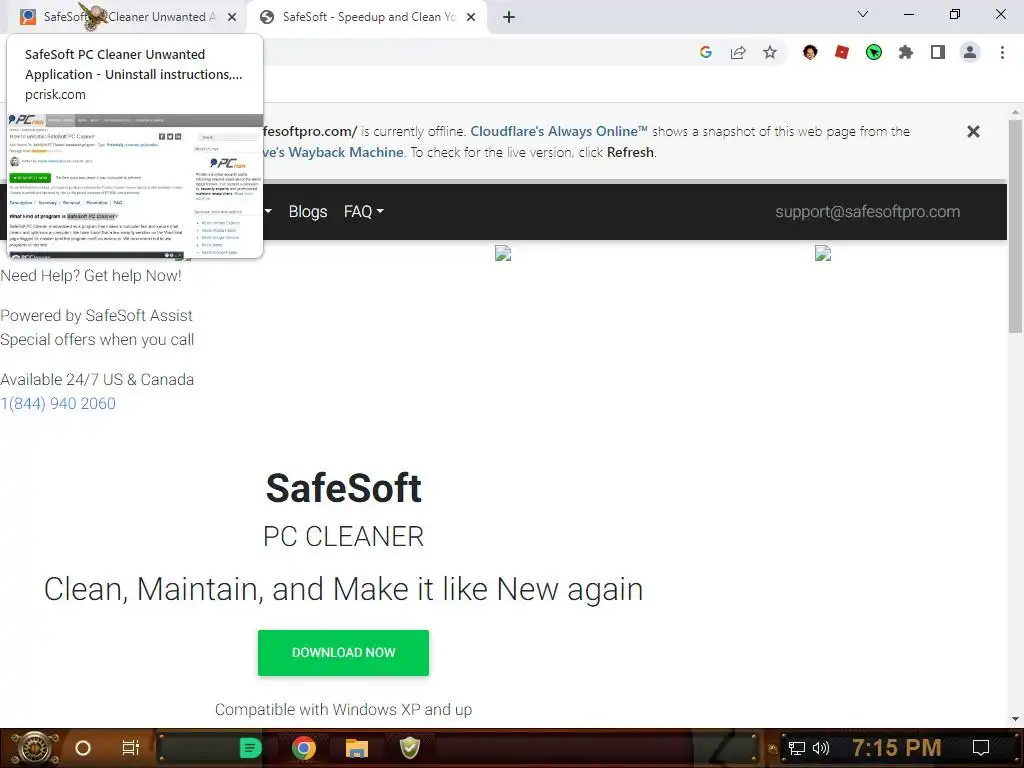Viewport: 1024px width, 768px height.
Task: Open the notification action center
Action: 981,748
